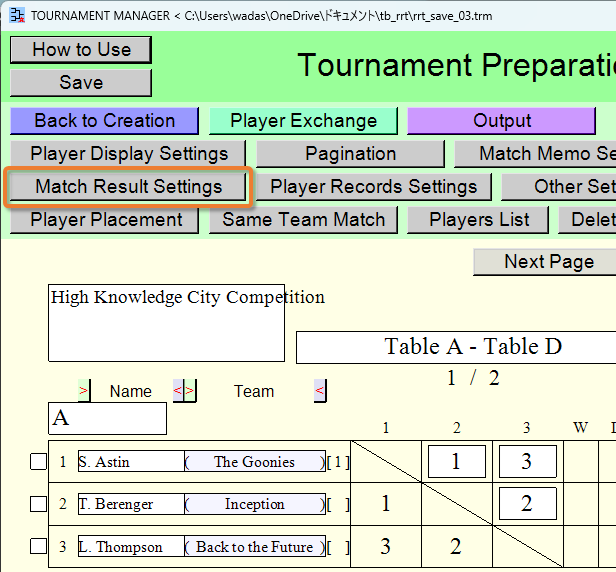Click the Save button
Image resolution: width=616 pixels, height=572 pixels.
[x=81, y=82]
